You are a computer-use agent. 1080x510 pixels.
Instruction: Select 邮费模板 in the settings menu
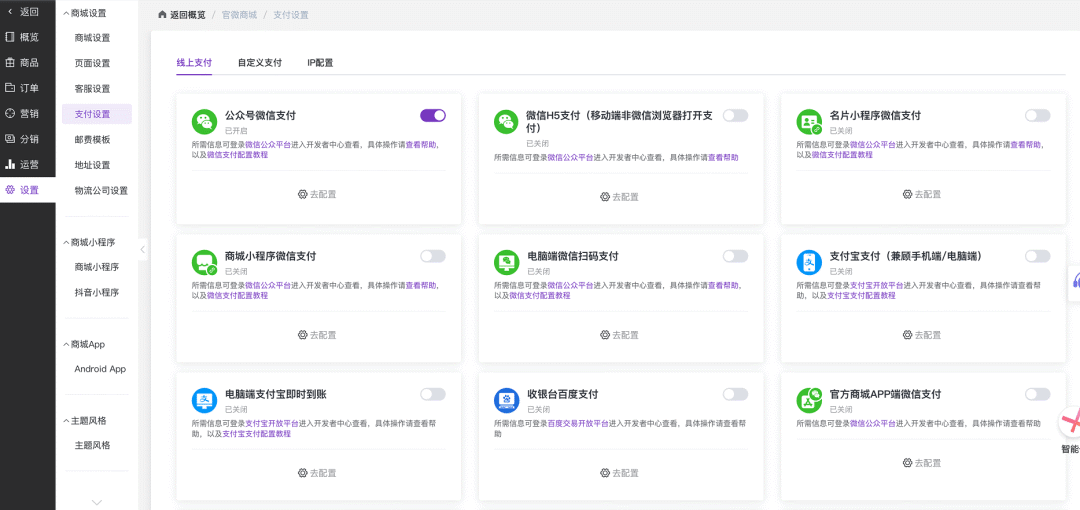coord(92,140)
